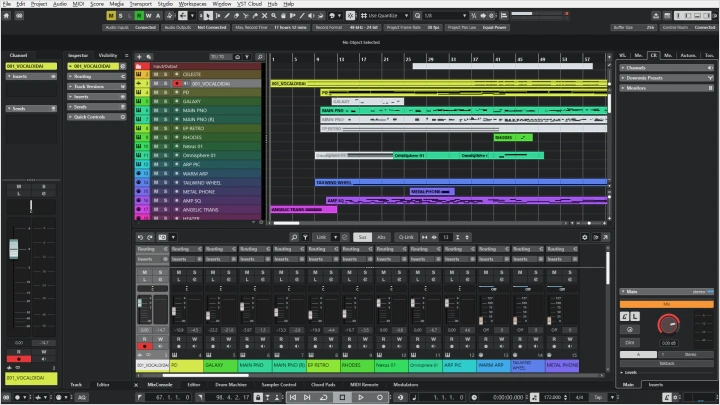
Task: Select the Zoom magnifier tool in toolbar
Action: (274, 16)
